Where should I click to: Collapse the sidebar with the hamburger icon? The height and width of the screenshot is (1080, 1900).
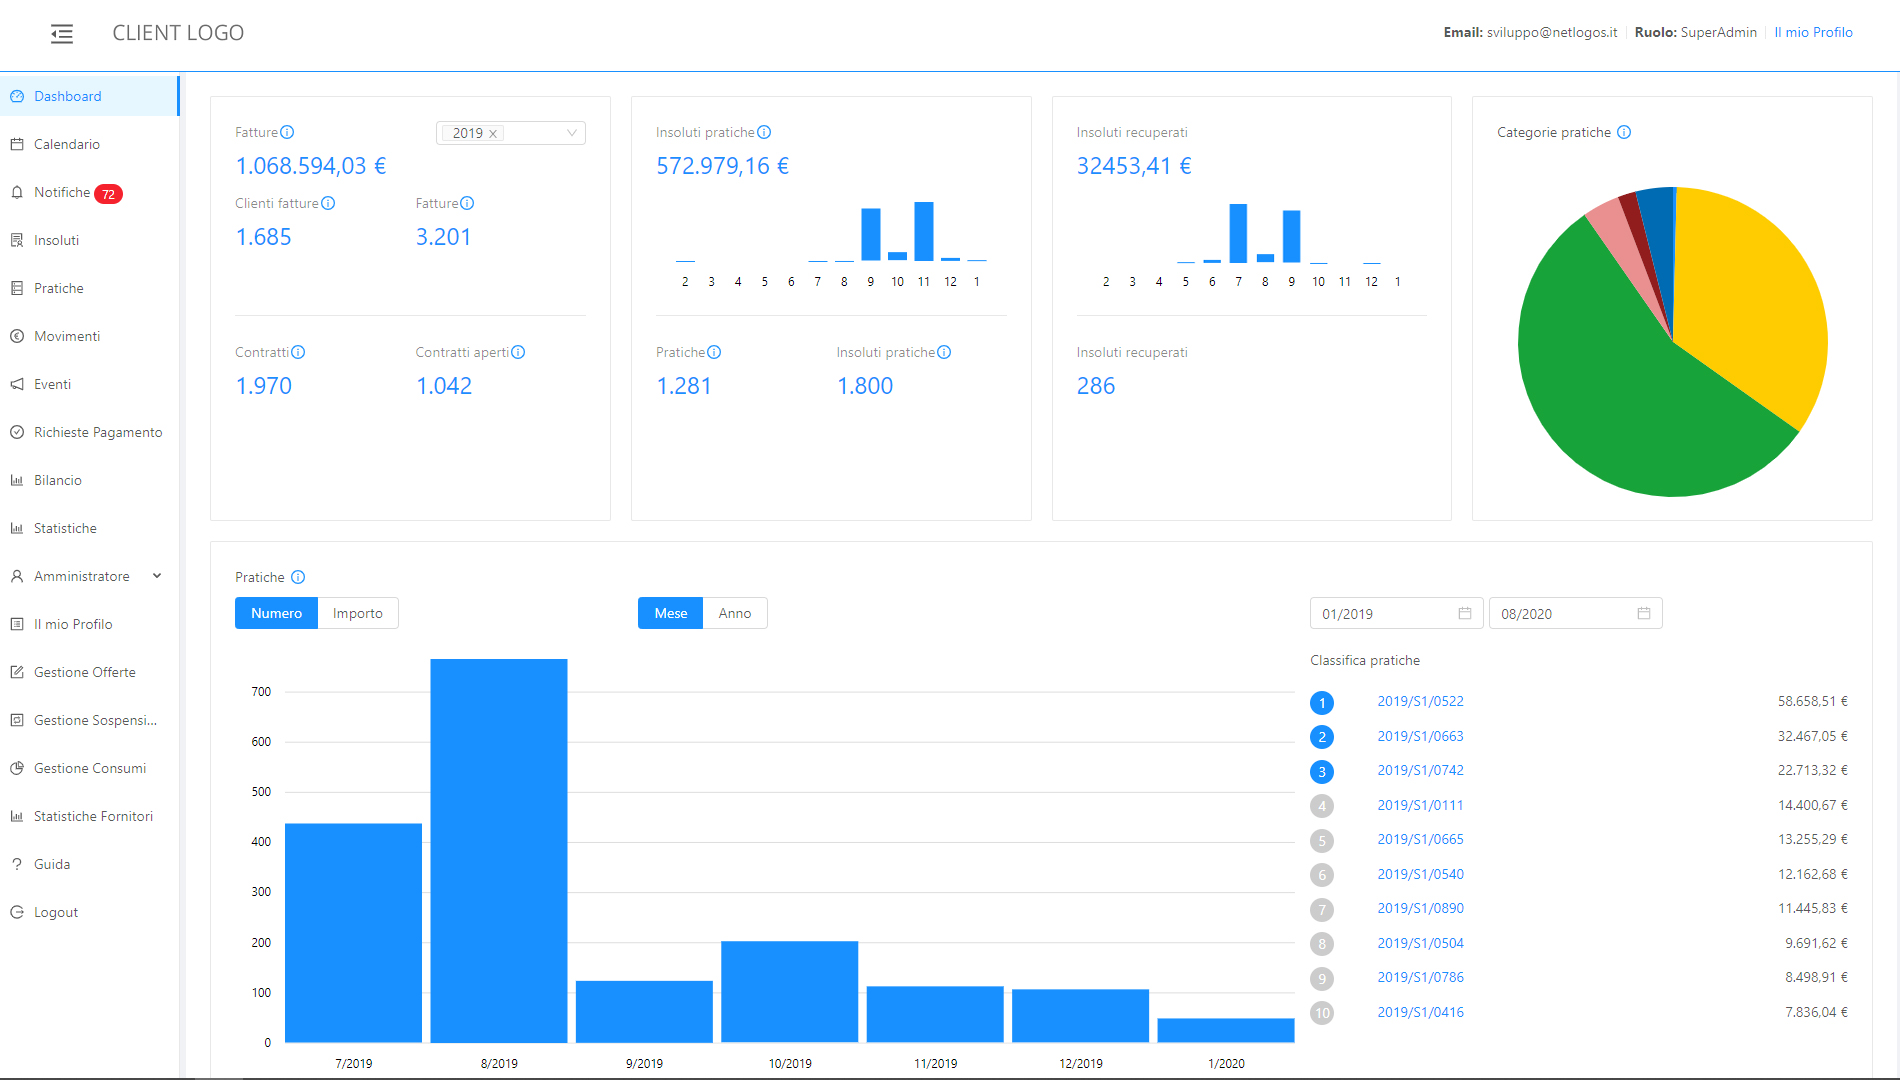(x=62, y=34)
